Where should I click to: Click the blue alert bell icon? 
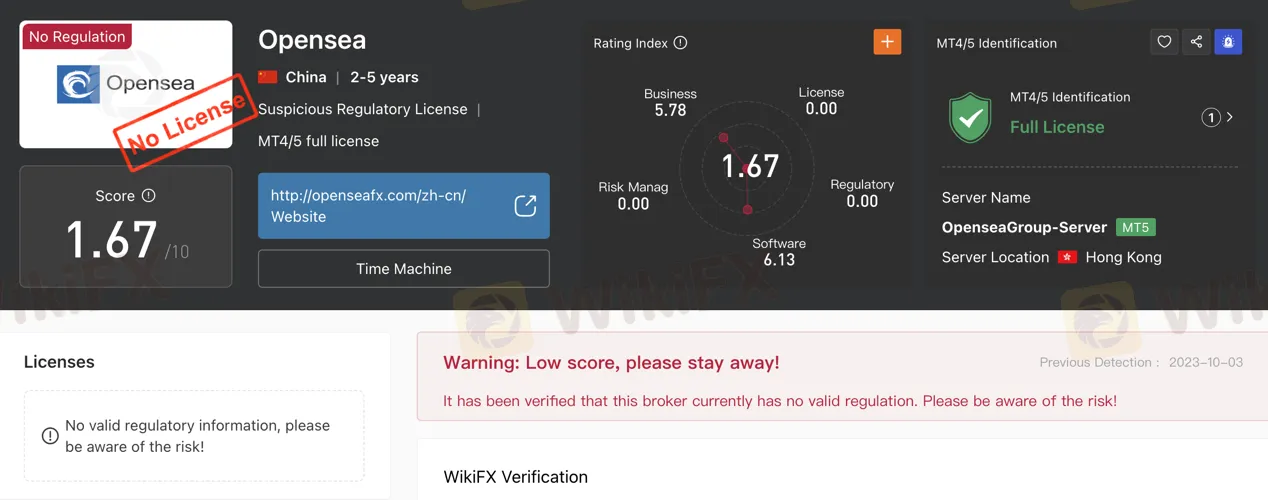tap(1228, 42)
